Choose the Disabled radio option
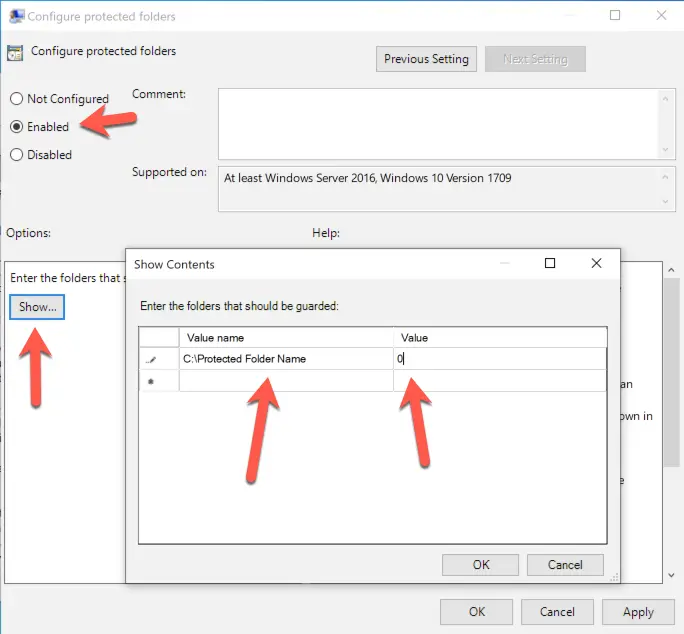This screenshot has width=684, height=634. (x=16, y=155)
